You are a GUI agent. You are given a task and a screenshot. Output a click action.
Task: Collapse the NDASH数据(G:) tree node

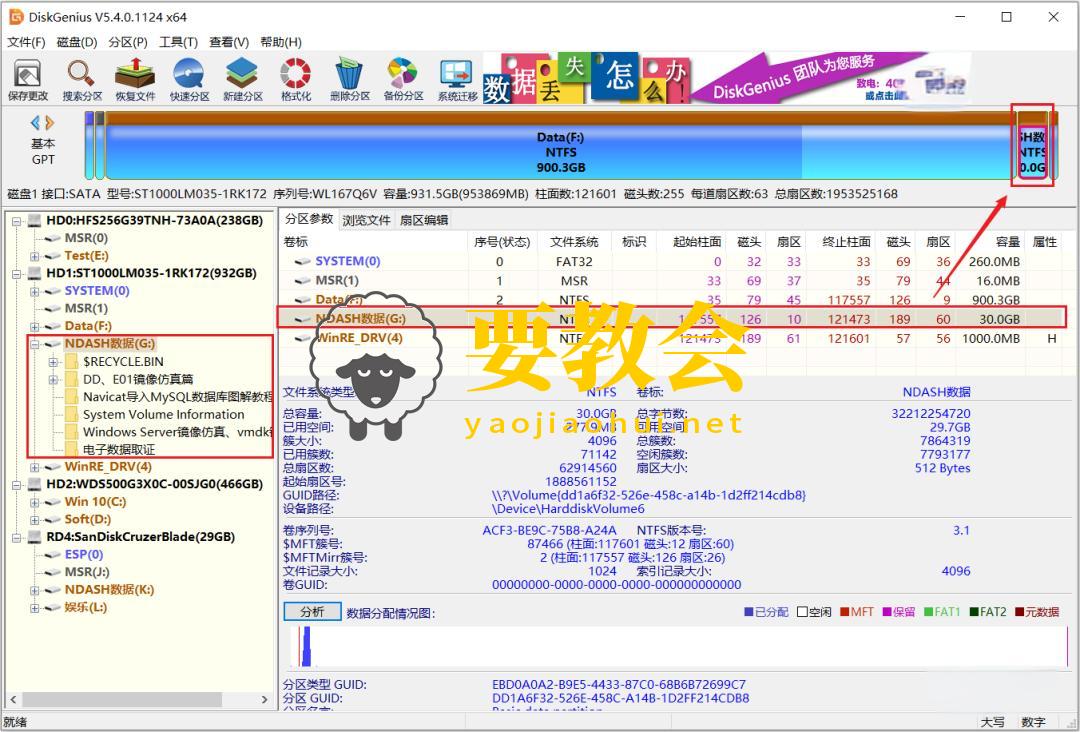(34, 344)
